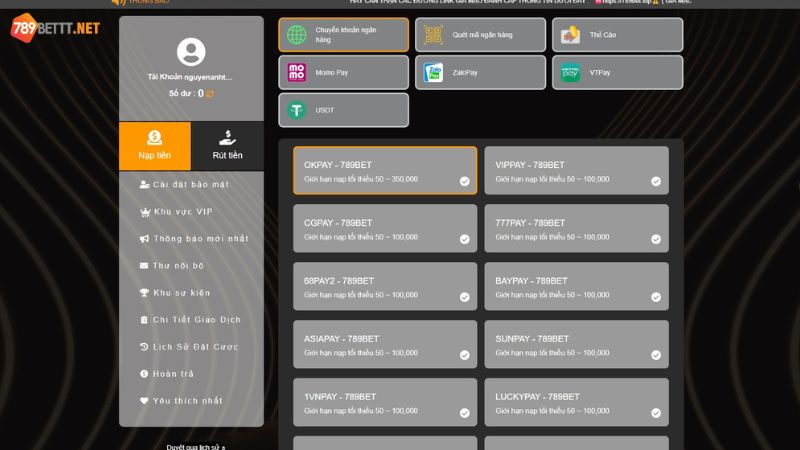Click the scratch card icon
Screen dimensions: 800x450
click(570, 35)
